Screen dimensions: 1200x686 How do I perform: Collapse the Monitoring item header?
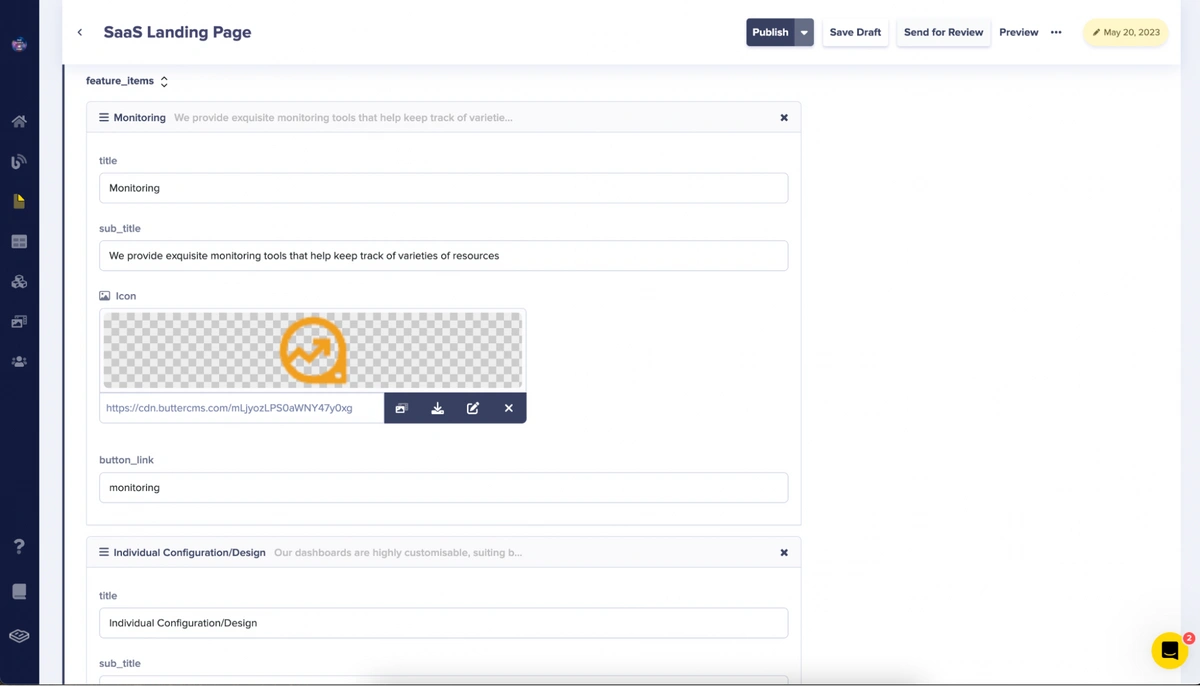tap(139, 117)
